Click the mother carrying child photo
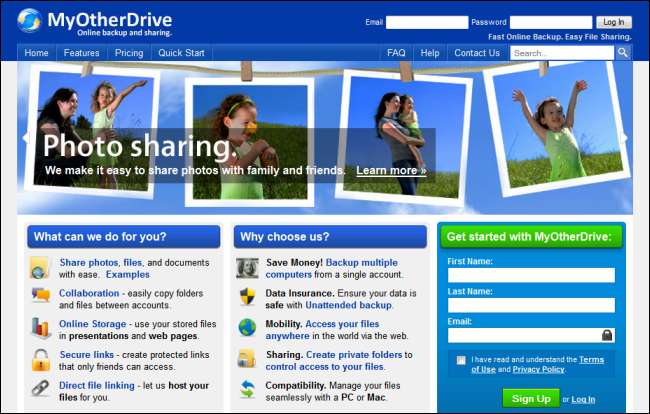The image size is (650, 414). [x=405, y=138]
